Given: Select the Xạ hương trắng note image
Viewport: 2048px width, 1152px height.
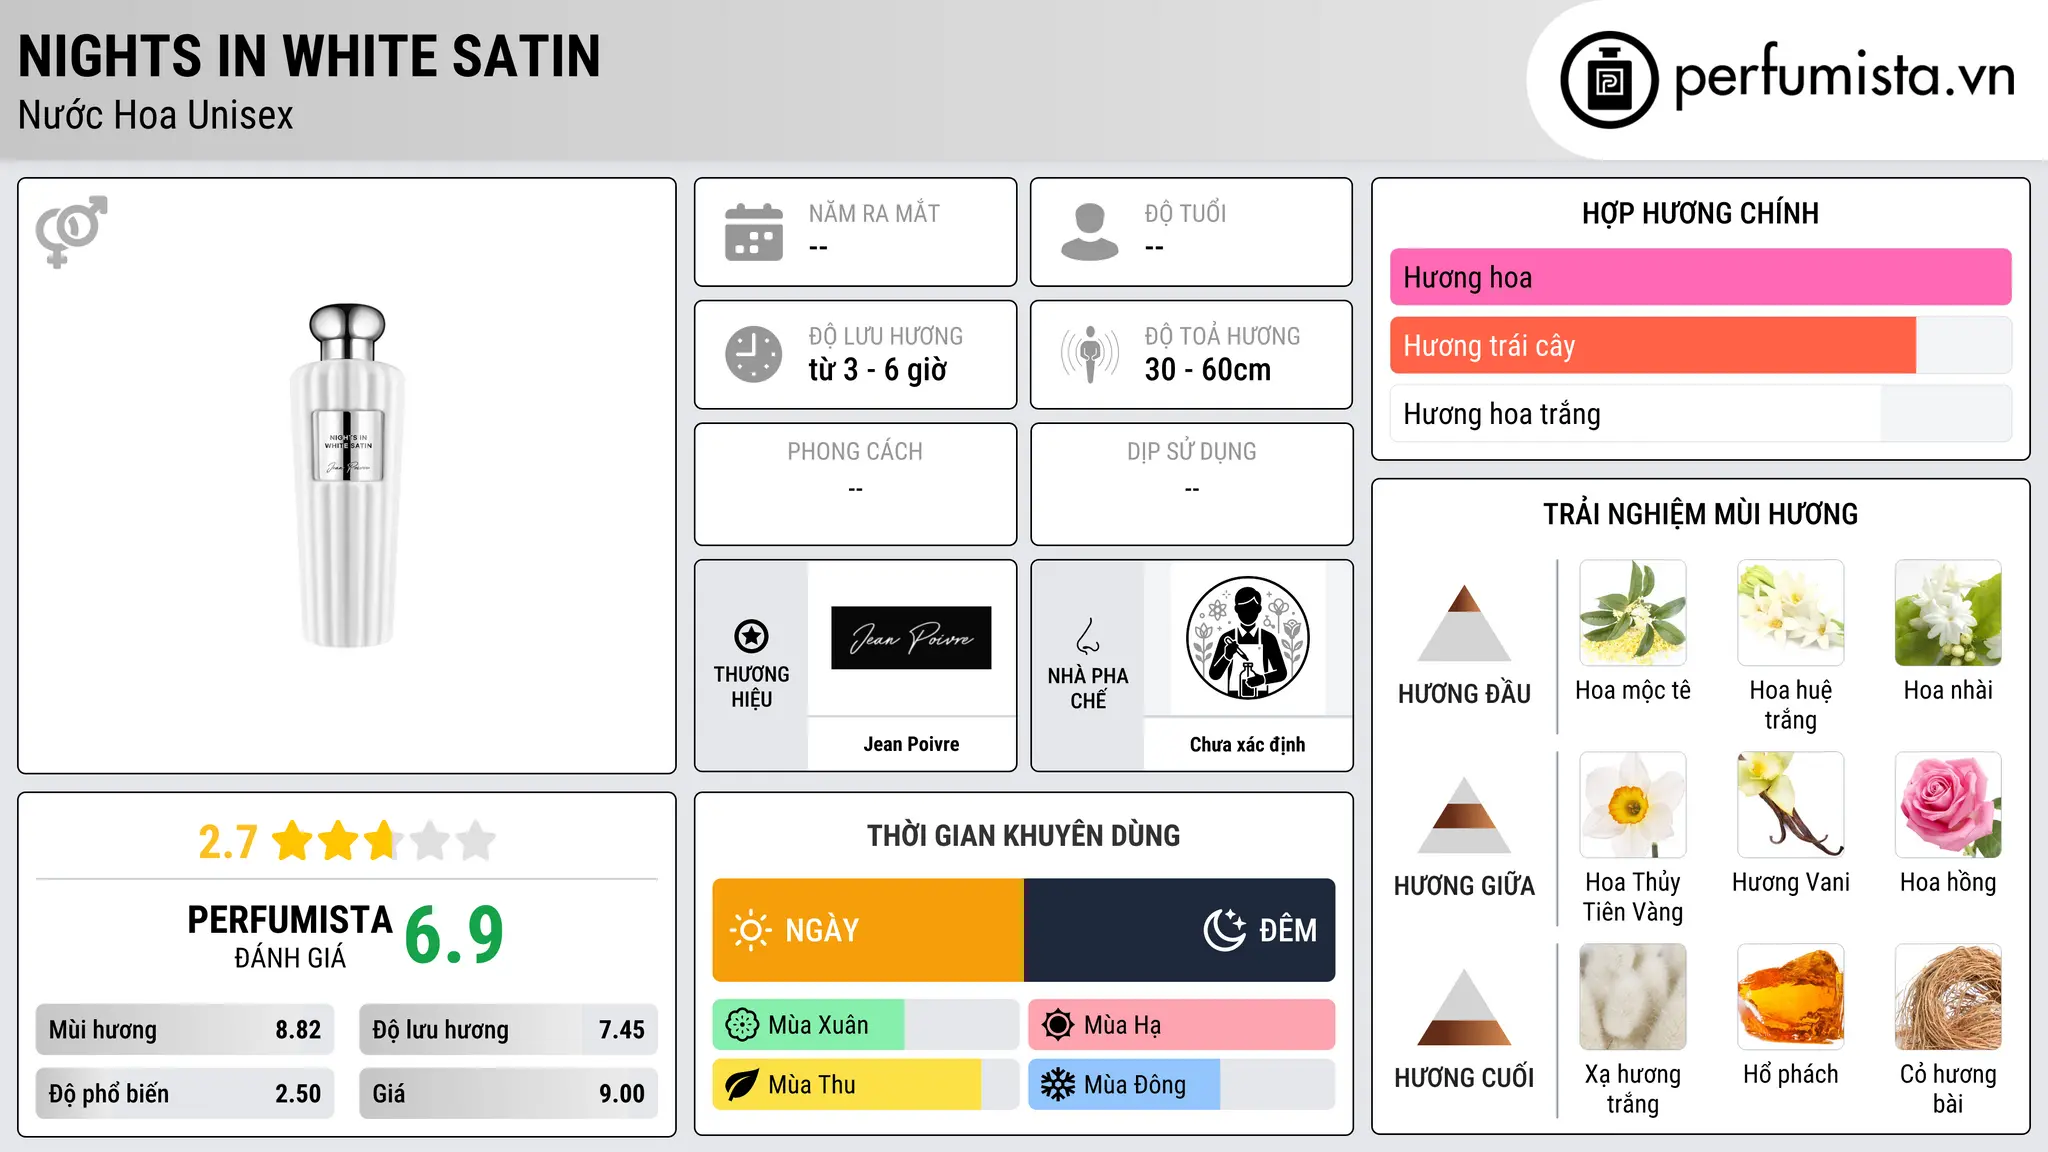Looking at the screenshot, I should (1633, 997).
